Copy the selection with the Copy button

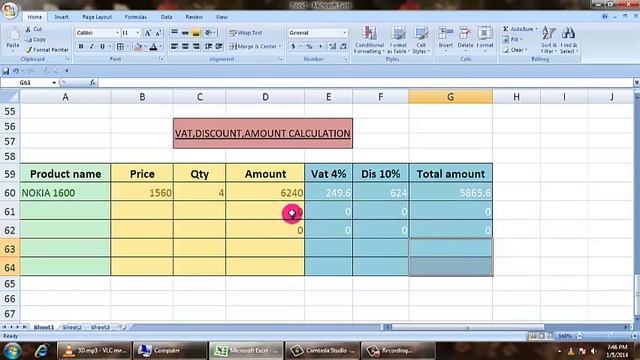(x=35, y=40)
